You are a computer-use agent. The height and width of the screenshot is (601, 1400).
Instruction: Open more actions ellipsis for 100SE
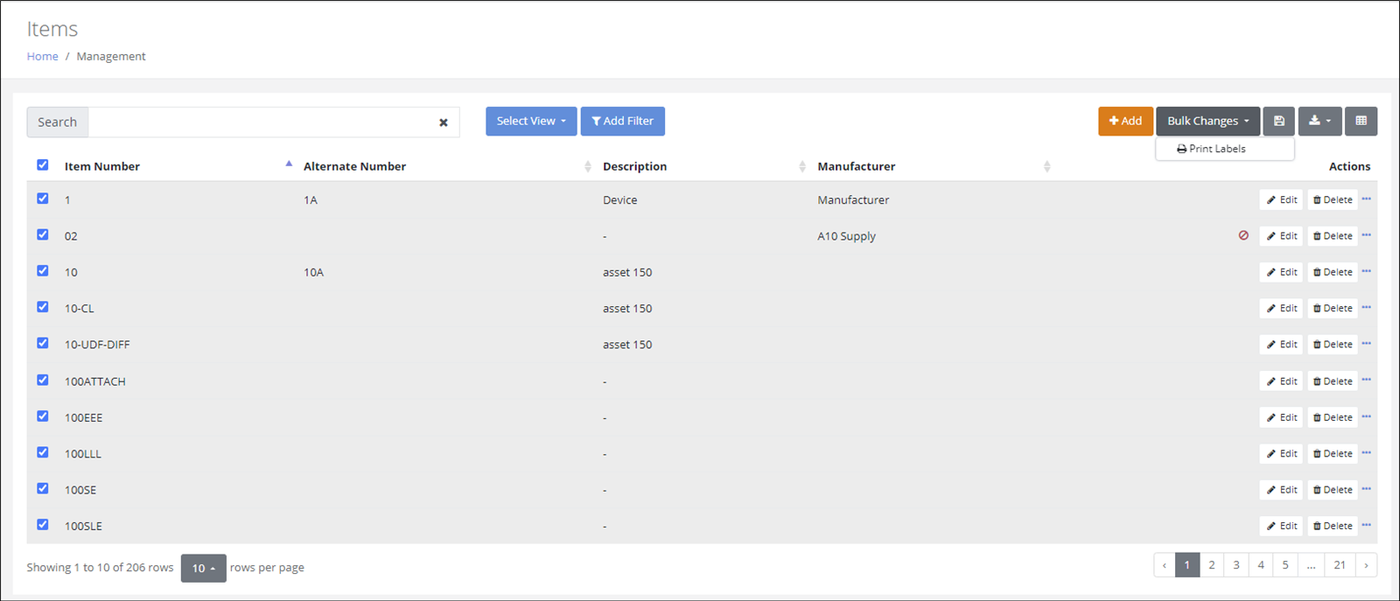1366,489
